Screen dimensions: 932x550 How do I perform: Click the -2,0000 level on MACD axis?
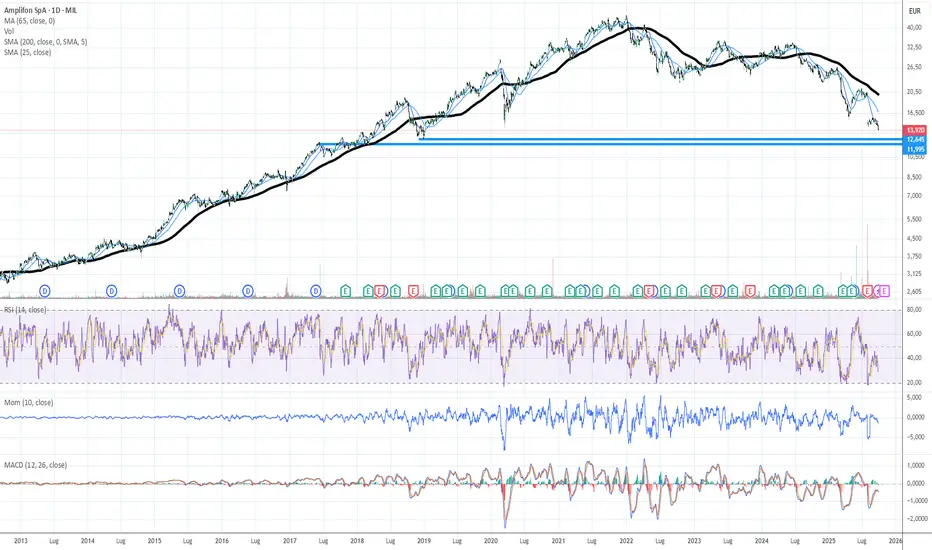[918, 518]
